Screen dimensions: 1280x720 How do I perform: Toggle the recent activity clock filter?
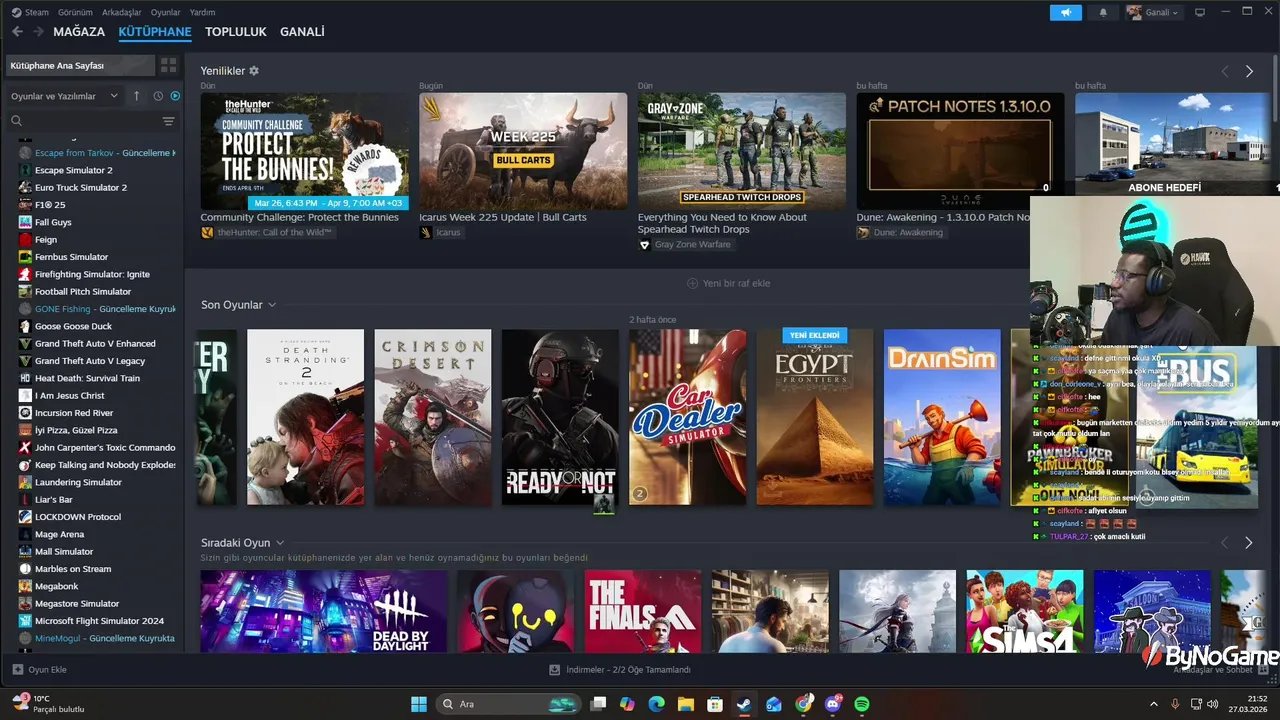[158, 96]
